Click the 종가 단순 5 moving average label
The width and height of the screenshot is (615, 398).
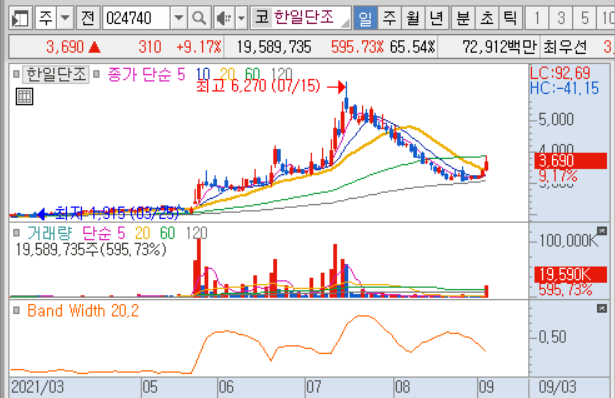point(146,74)
